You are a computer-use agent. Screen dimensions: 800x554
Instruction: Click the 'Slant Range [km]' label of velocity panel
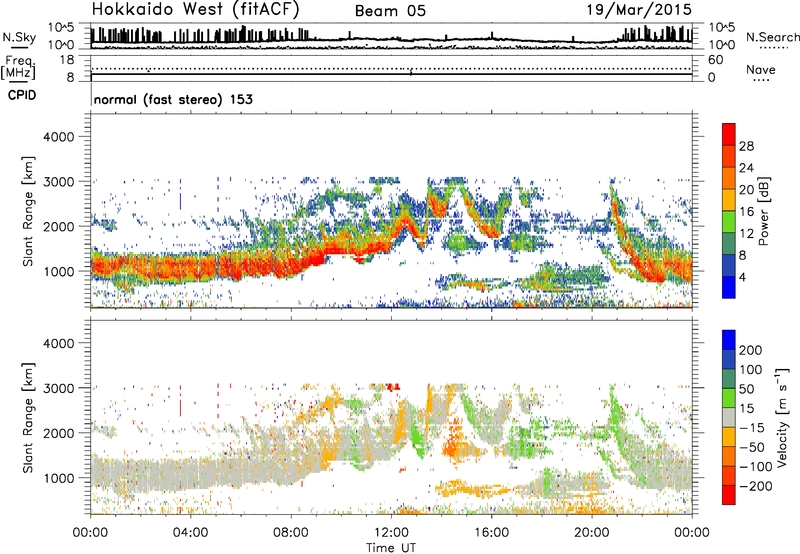point(28,418)
